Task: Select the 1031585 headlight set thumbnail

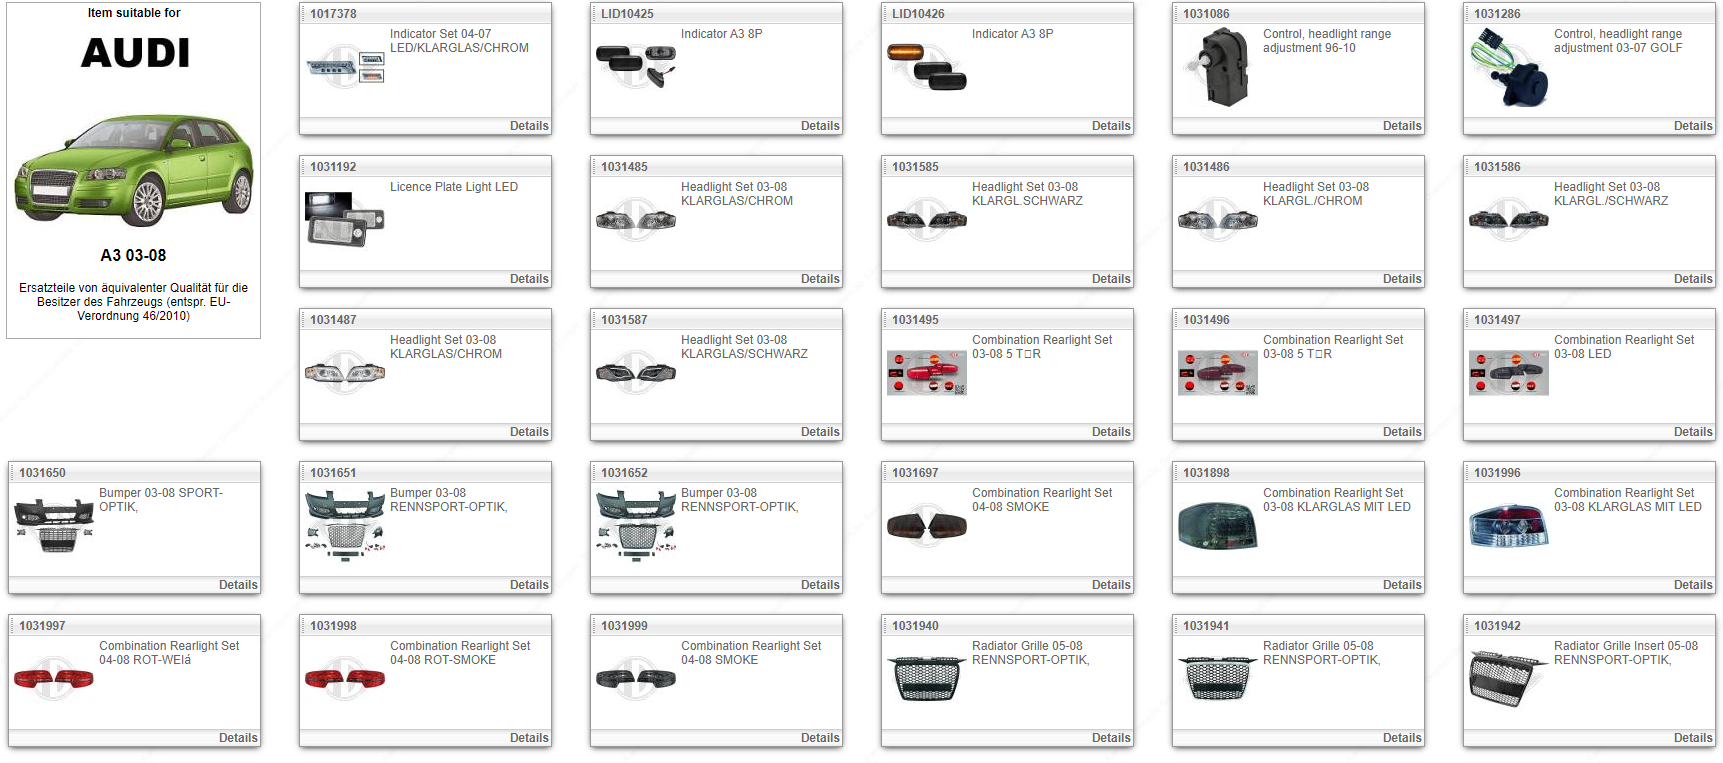Action: pos(927,220)
